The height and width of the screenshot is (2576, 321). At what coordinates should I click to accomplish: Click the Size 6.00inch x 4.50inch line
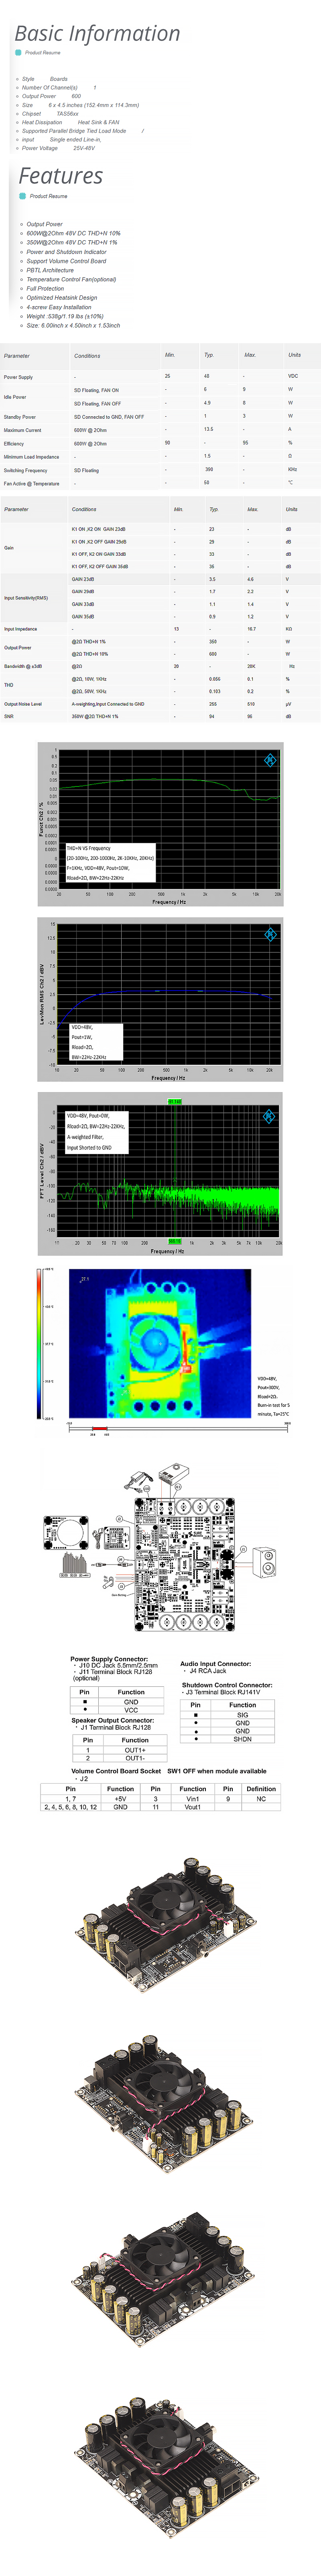(73, 325)
